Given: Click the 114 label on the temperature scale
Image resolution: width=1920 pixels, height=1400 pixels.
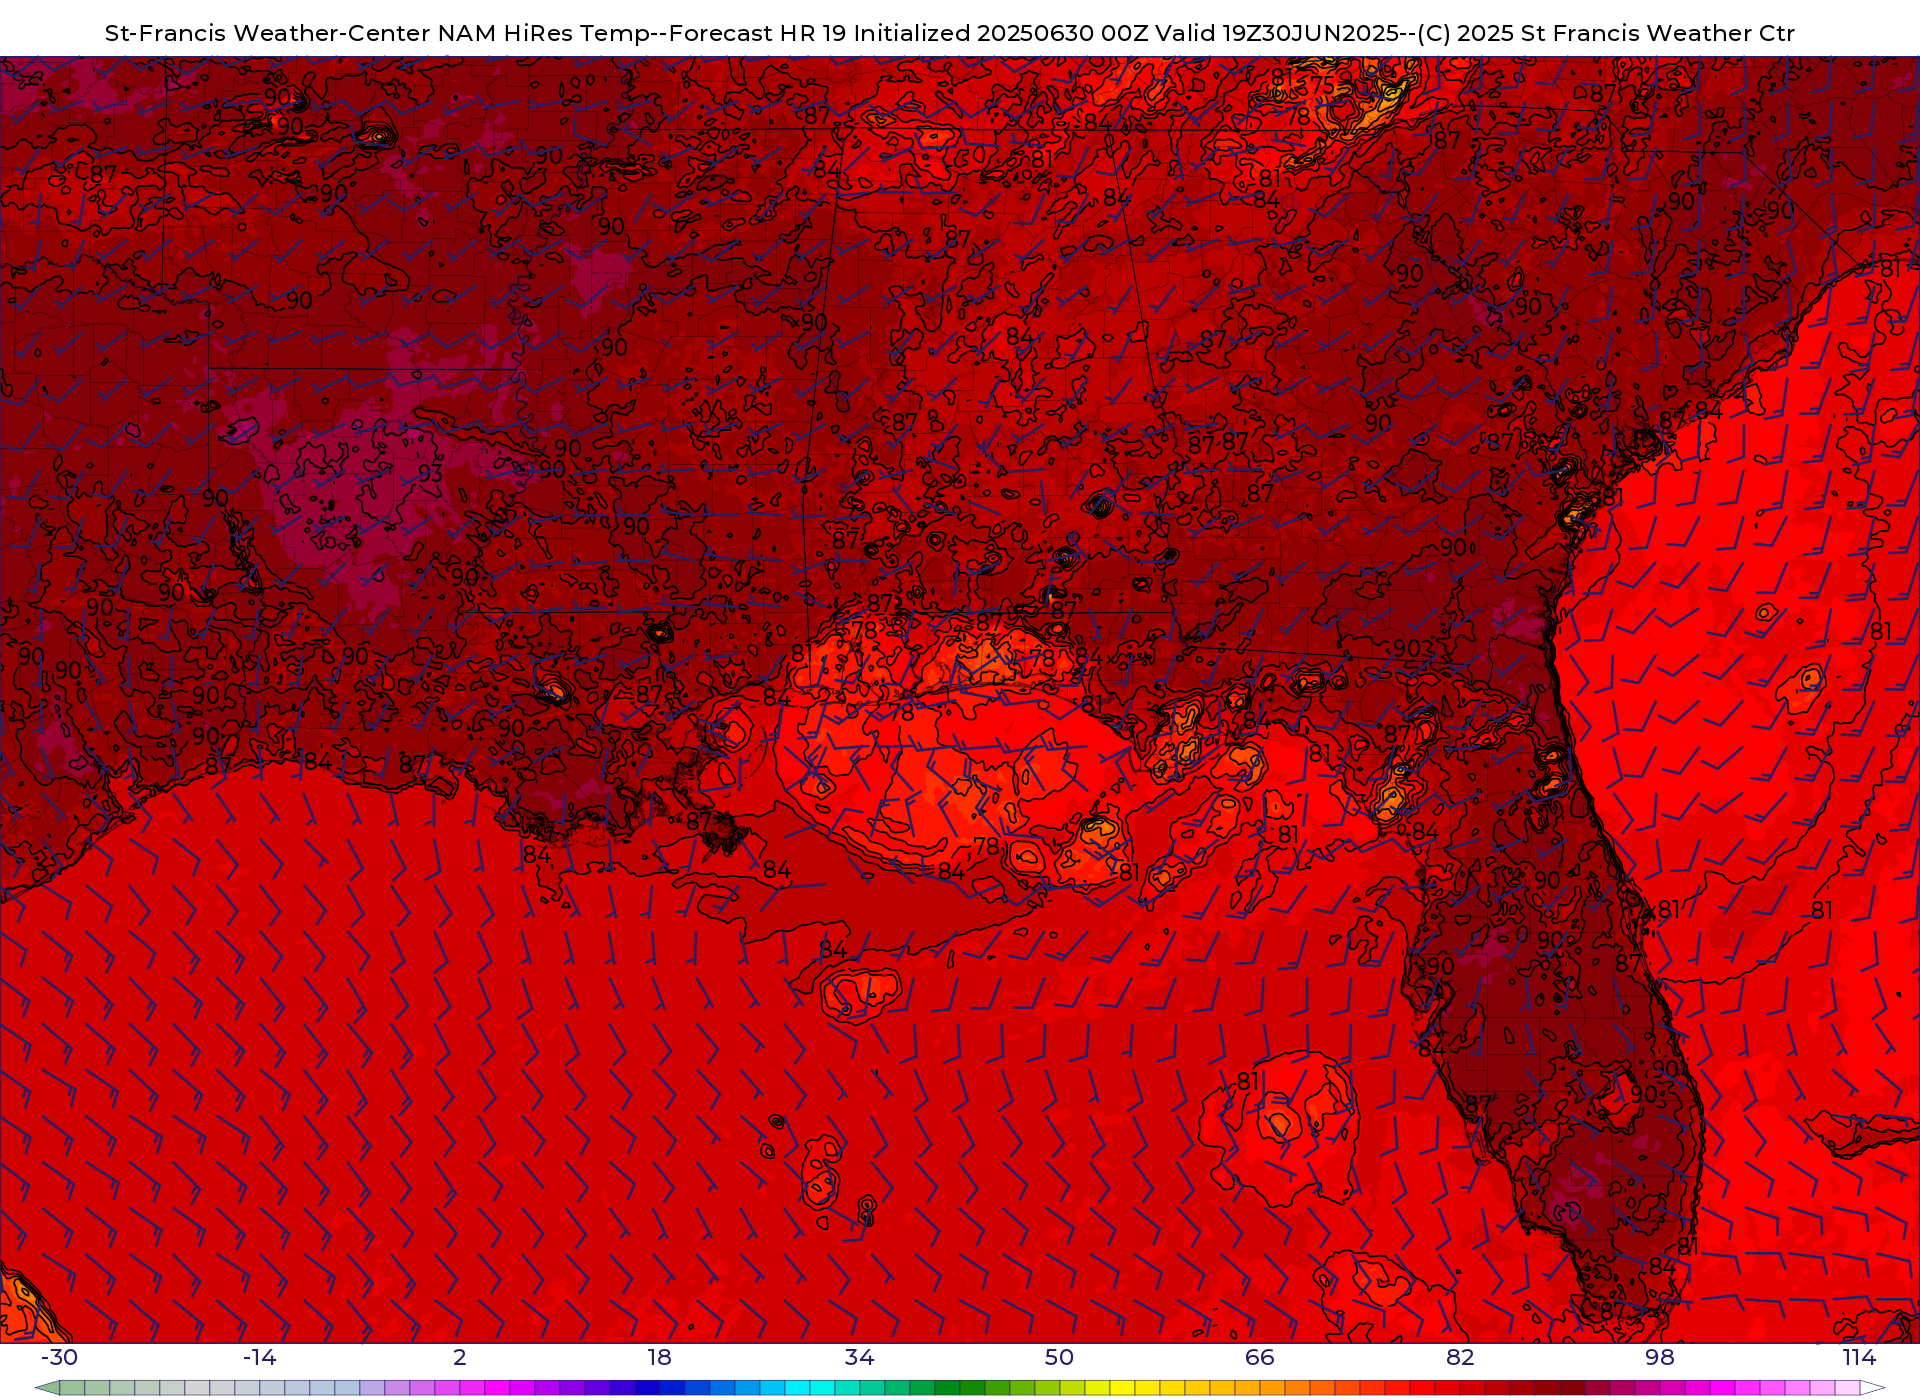Looking at the screenshot, I should 1859,1357.
